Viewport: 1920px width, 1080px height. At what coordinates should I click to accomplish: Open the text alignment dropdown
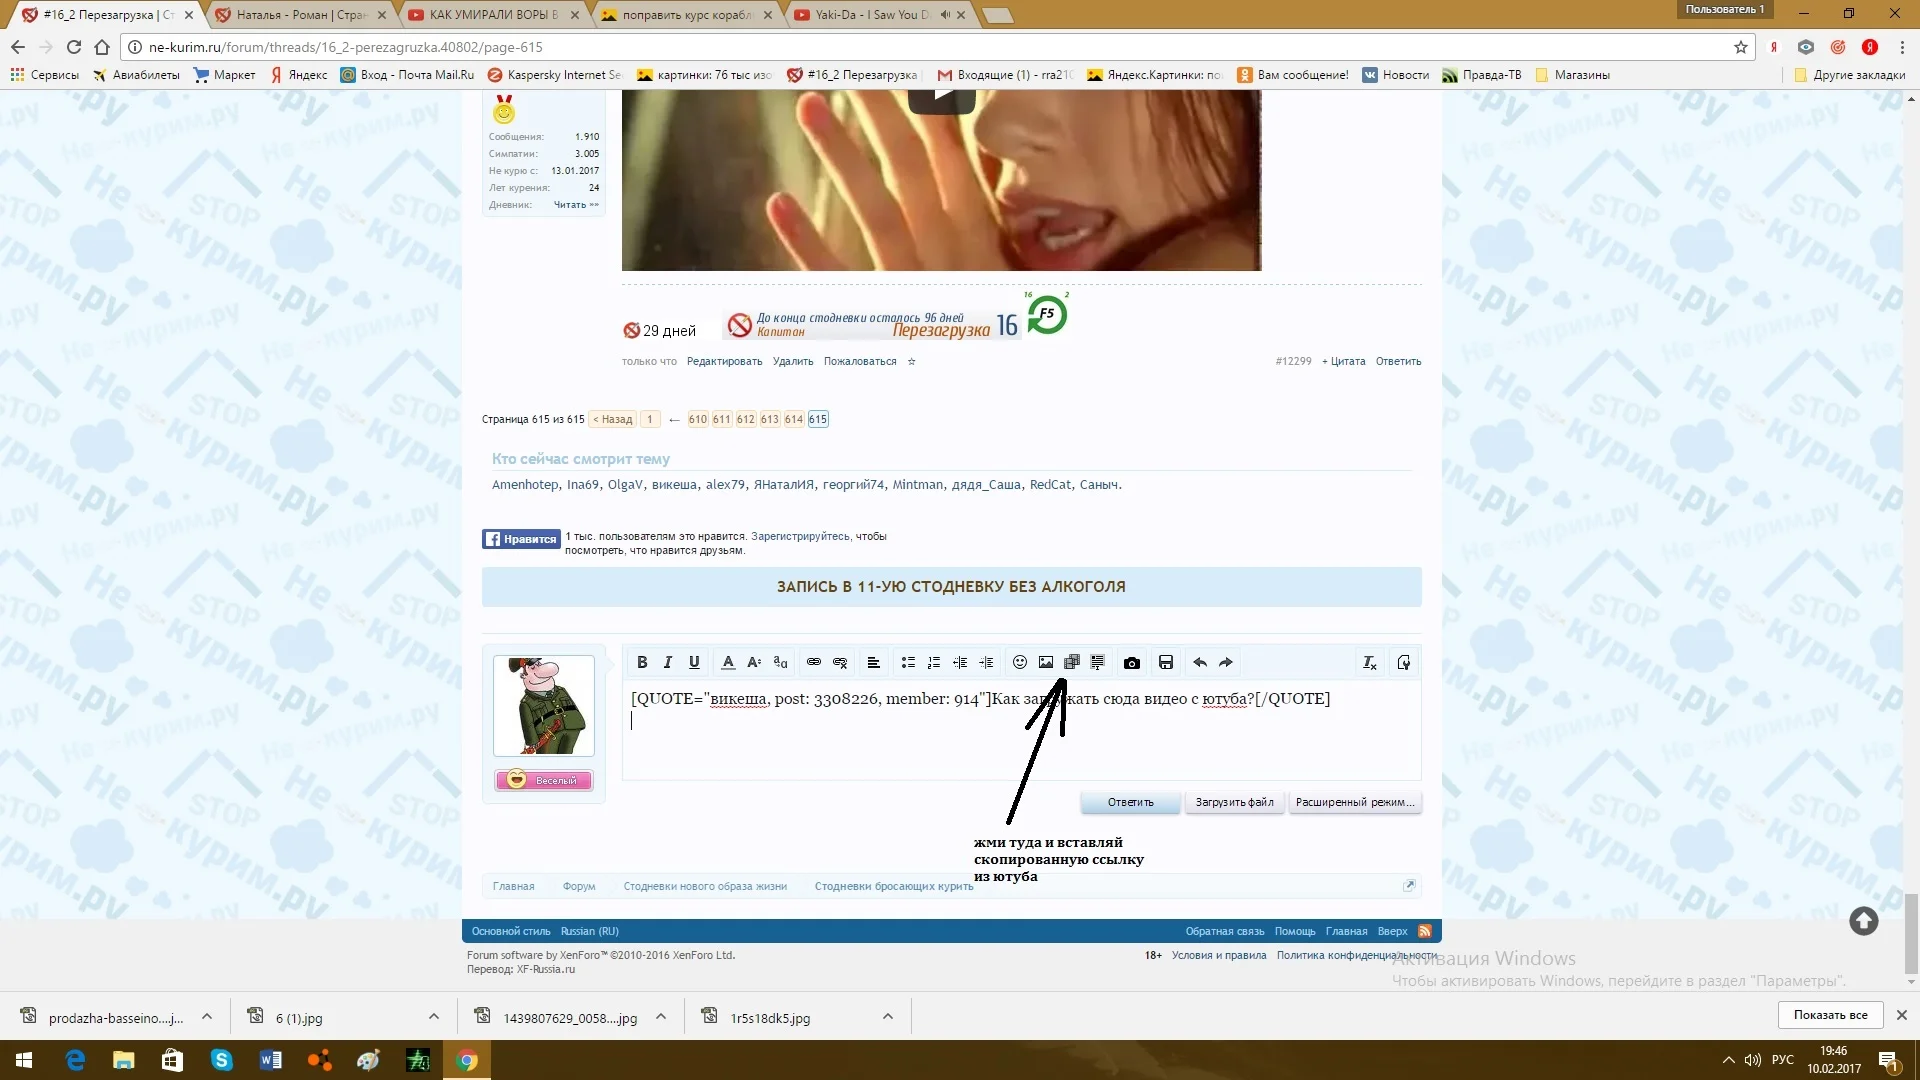[874, 662]
